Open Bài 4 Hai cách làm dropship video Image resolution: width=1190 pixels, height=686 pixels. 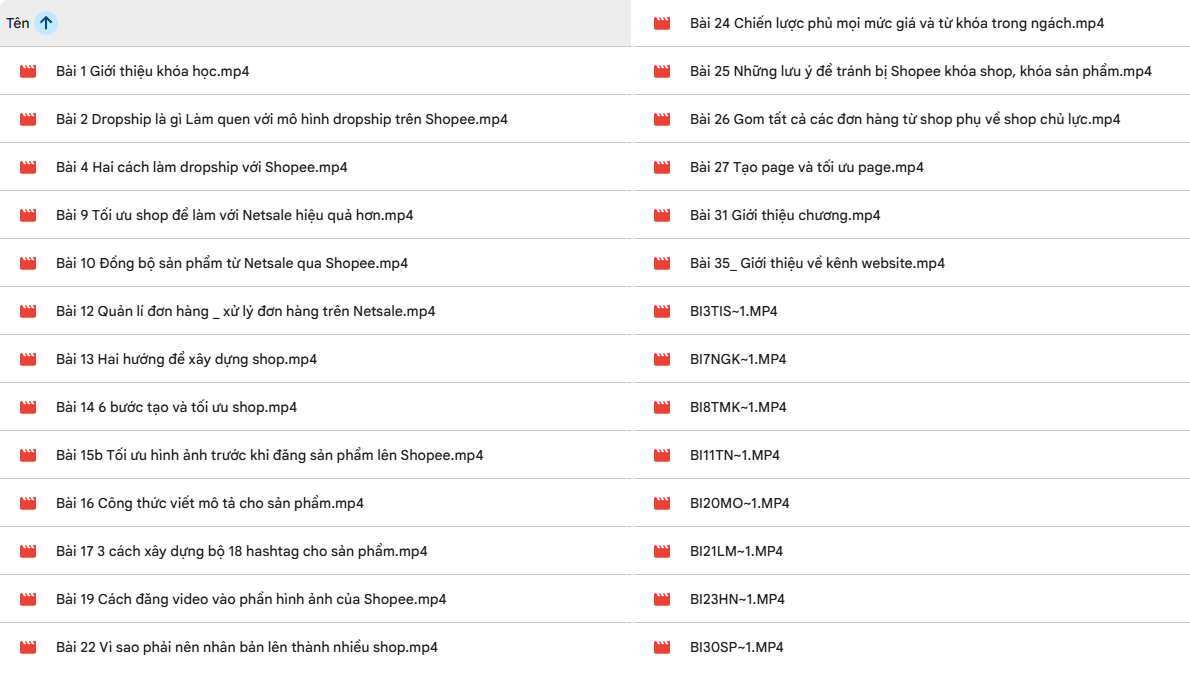pyautogui.click(x=201, y=168)
